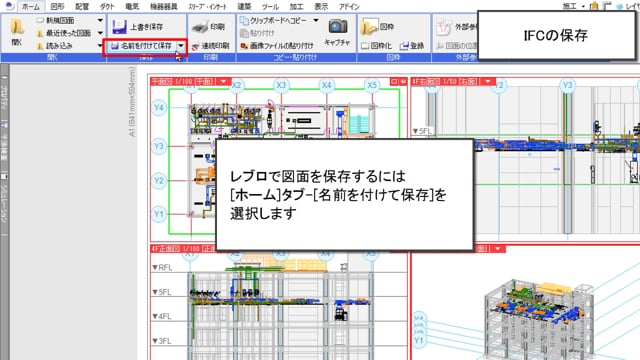Switch to the 配管 tab
This screenshot has height=360, width=640.
click(82, 7)
